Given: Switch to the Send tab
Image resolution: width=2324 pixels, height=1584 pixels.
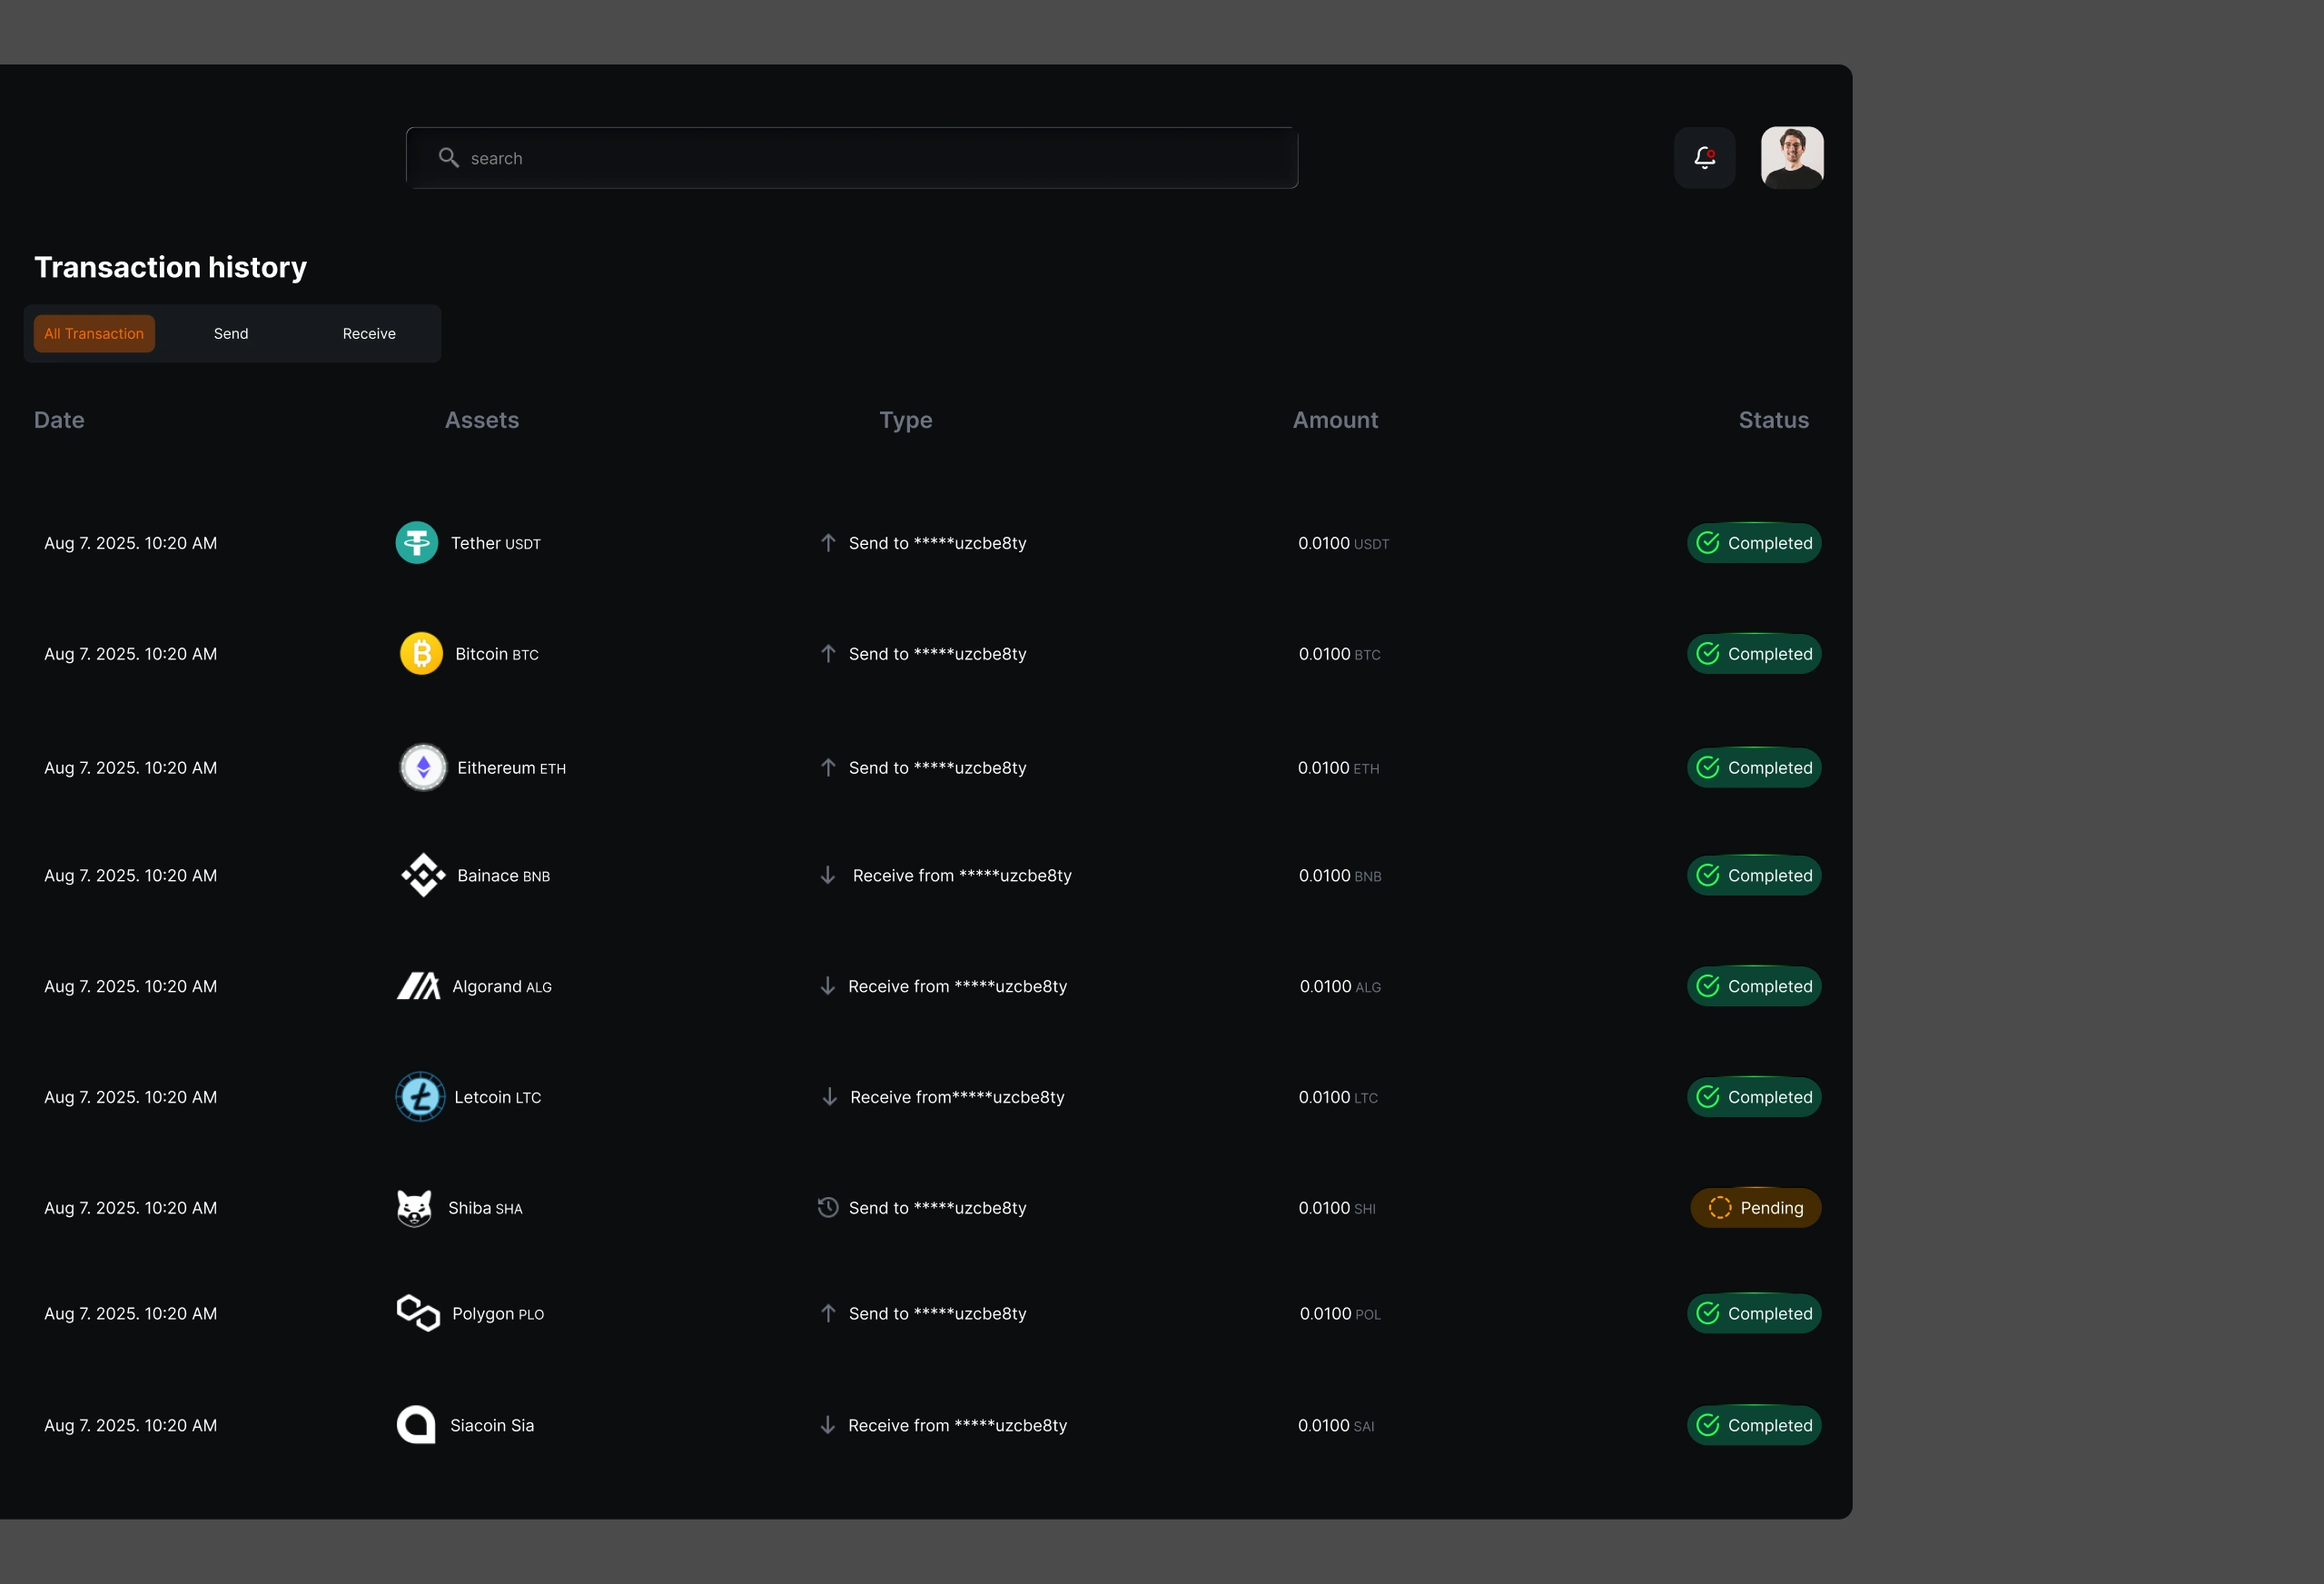Looking at the screenshot, I should click(231, 334).
